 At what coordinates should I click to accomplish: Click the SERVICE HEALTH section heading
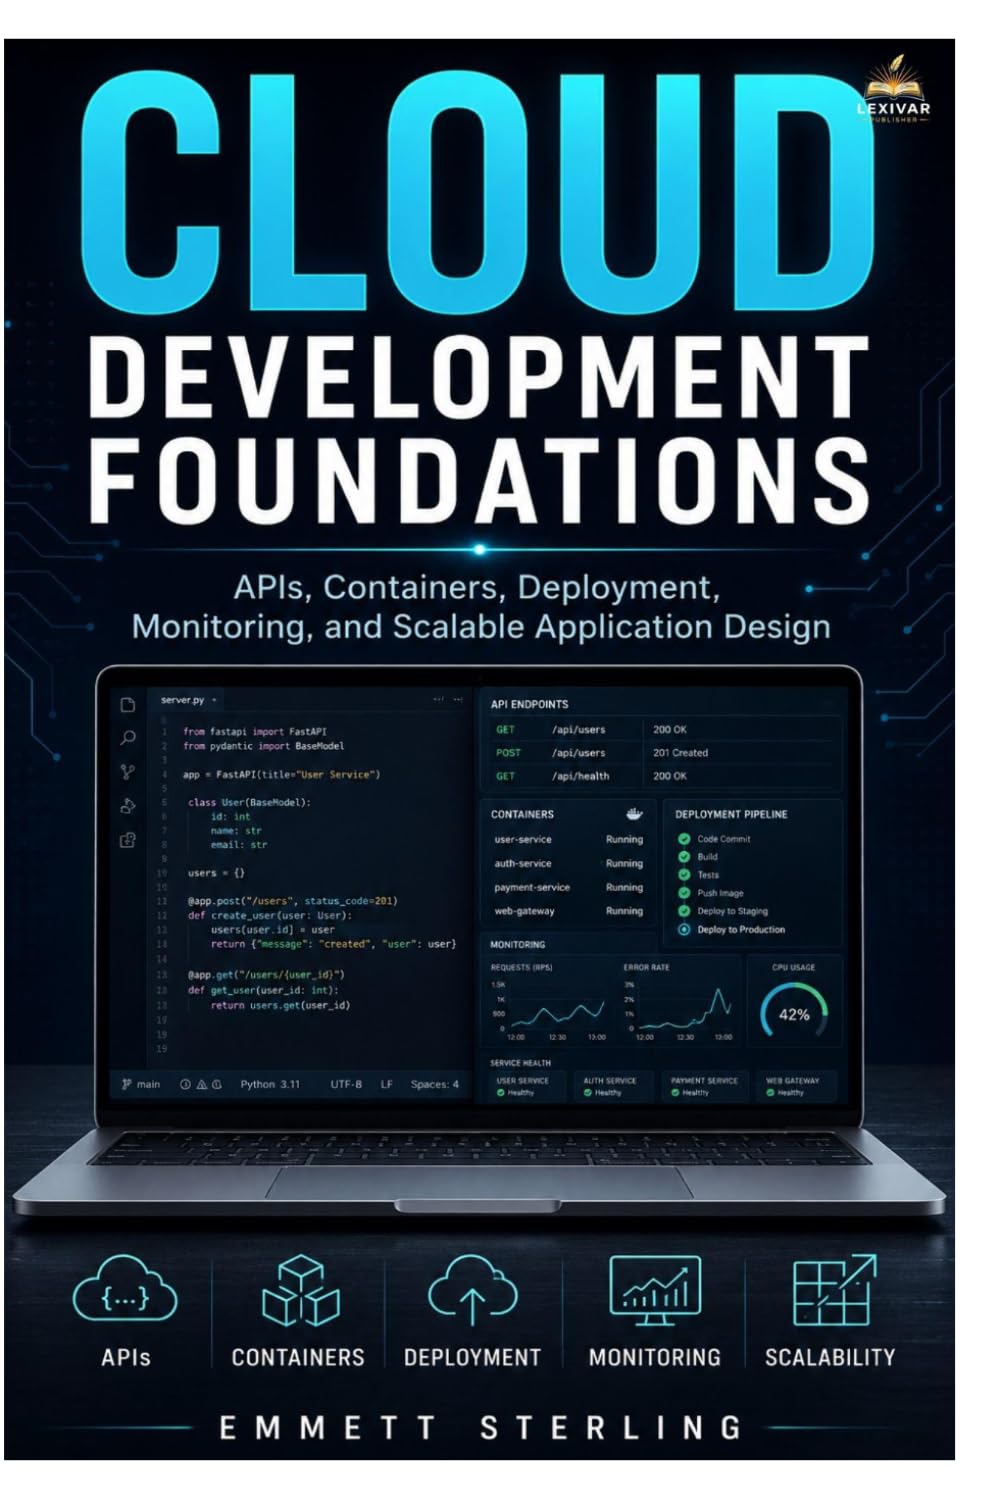click(x=520, y=1063)
